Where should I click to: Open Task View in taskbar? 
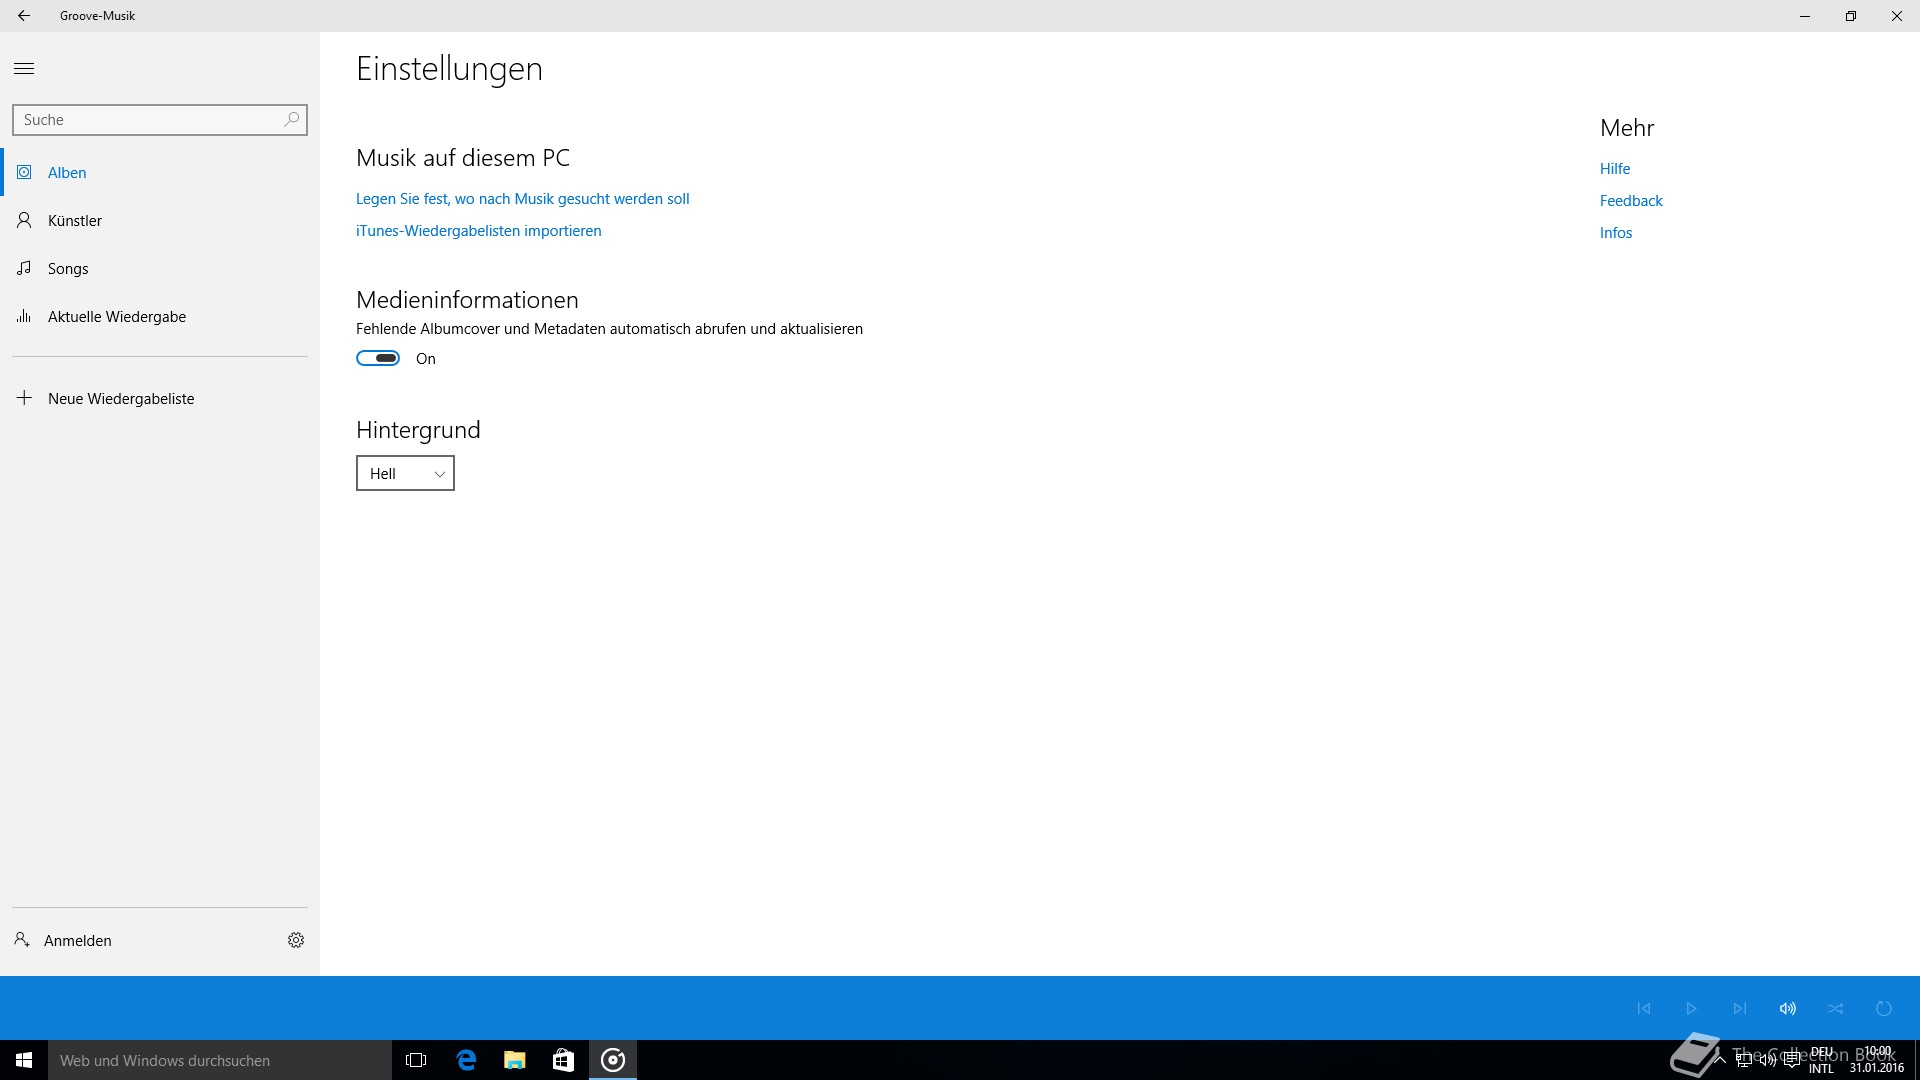[x=416, y=1060]
